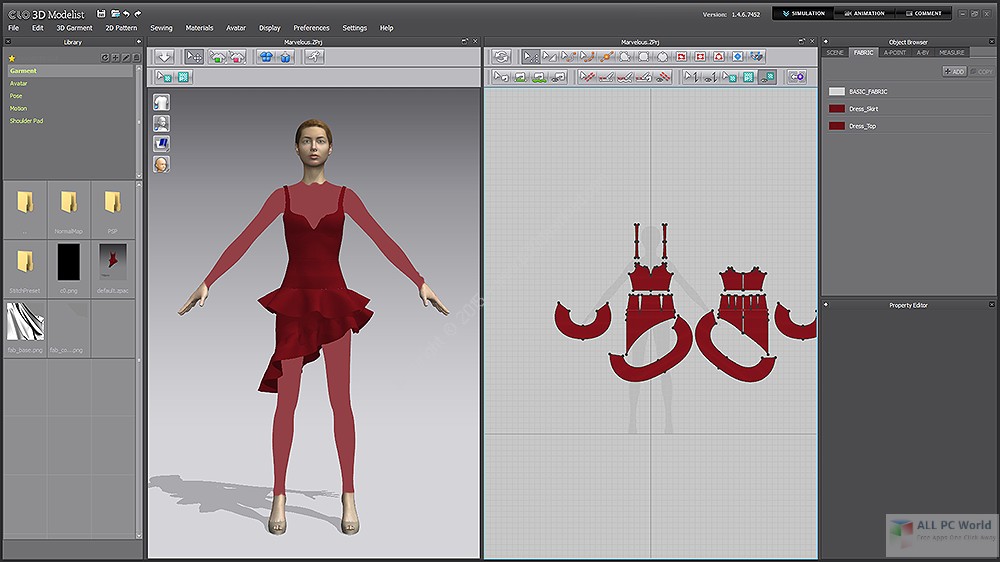Click the green pin tool icon
Image resolution: width=1000 pixels, height=562 pixels.
tap(217, 57)
